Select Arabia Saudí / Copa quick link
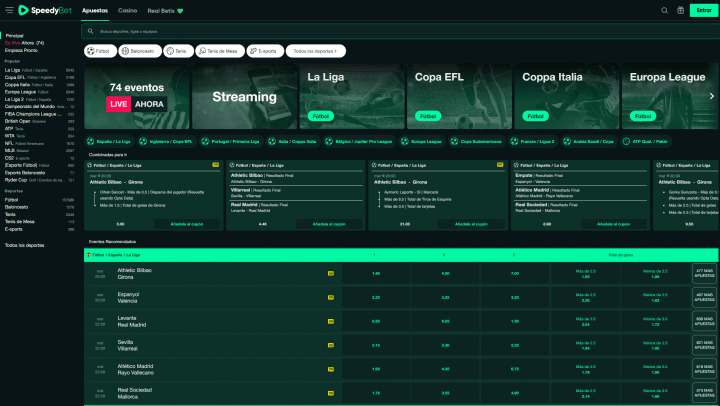This screenshot has height=406, width=720. pyautogui.click(x=589, y=141)
